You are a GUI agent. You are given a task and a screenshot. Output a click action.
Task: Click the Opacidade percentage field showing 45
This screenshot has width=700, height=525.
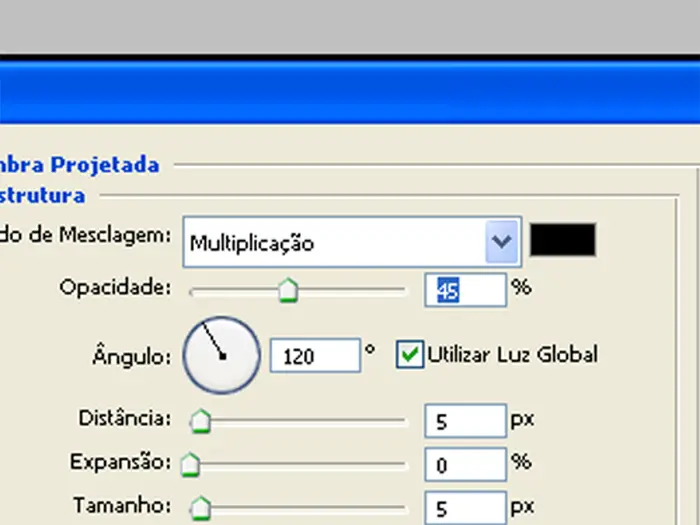466,290
